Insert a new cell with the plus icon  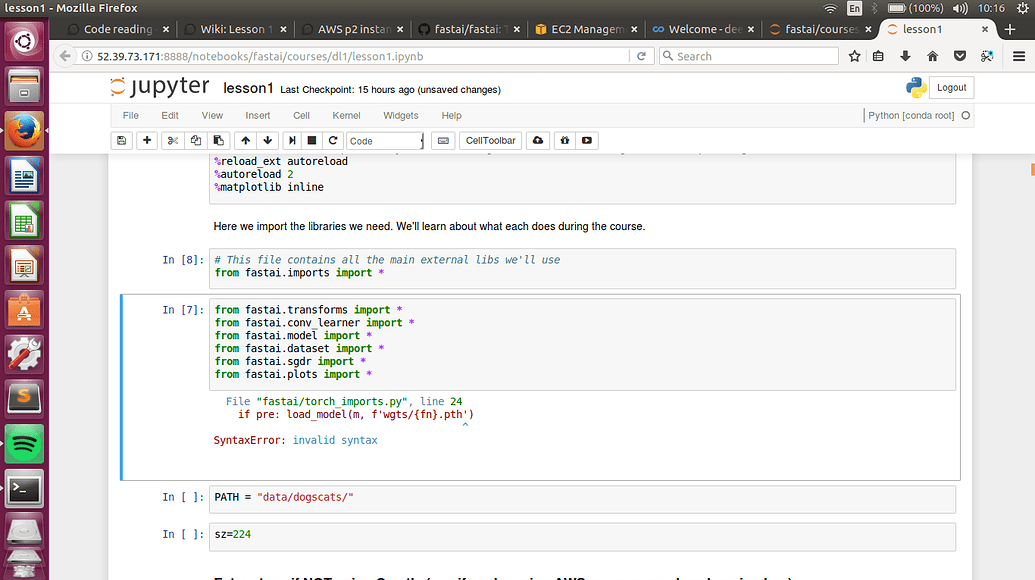coord(147,141)
